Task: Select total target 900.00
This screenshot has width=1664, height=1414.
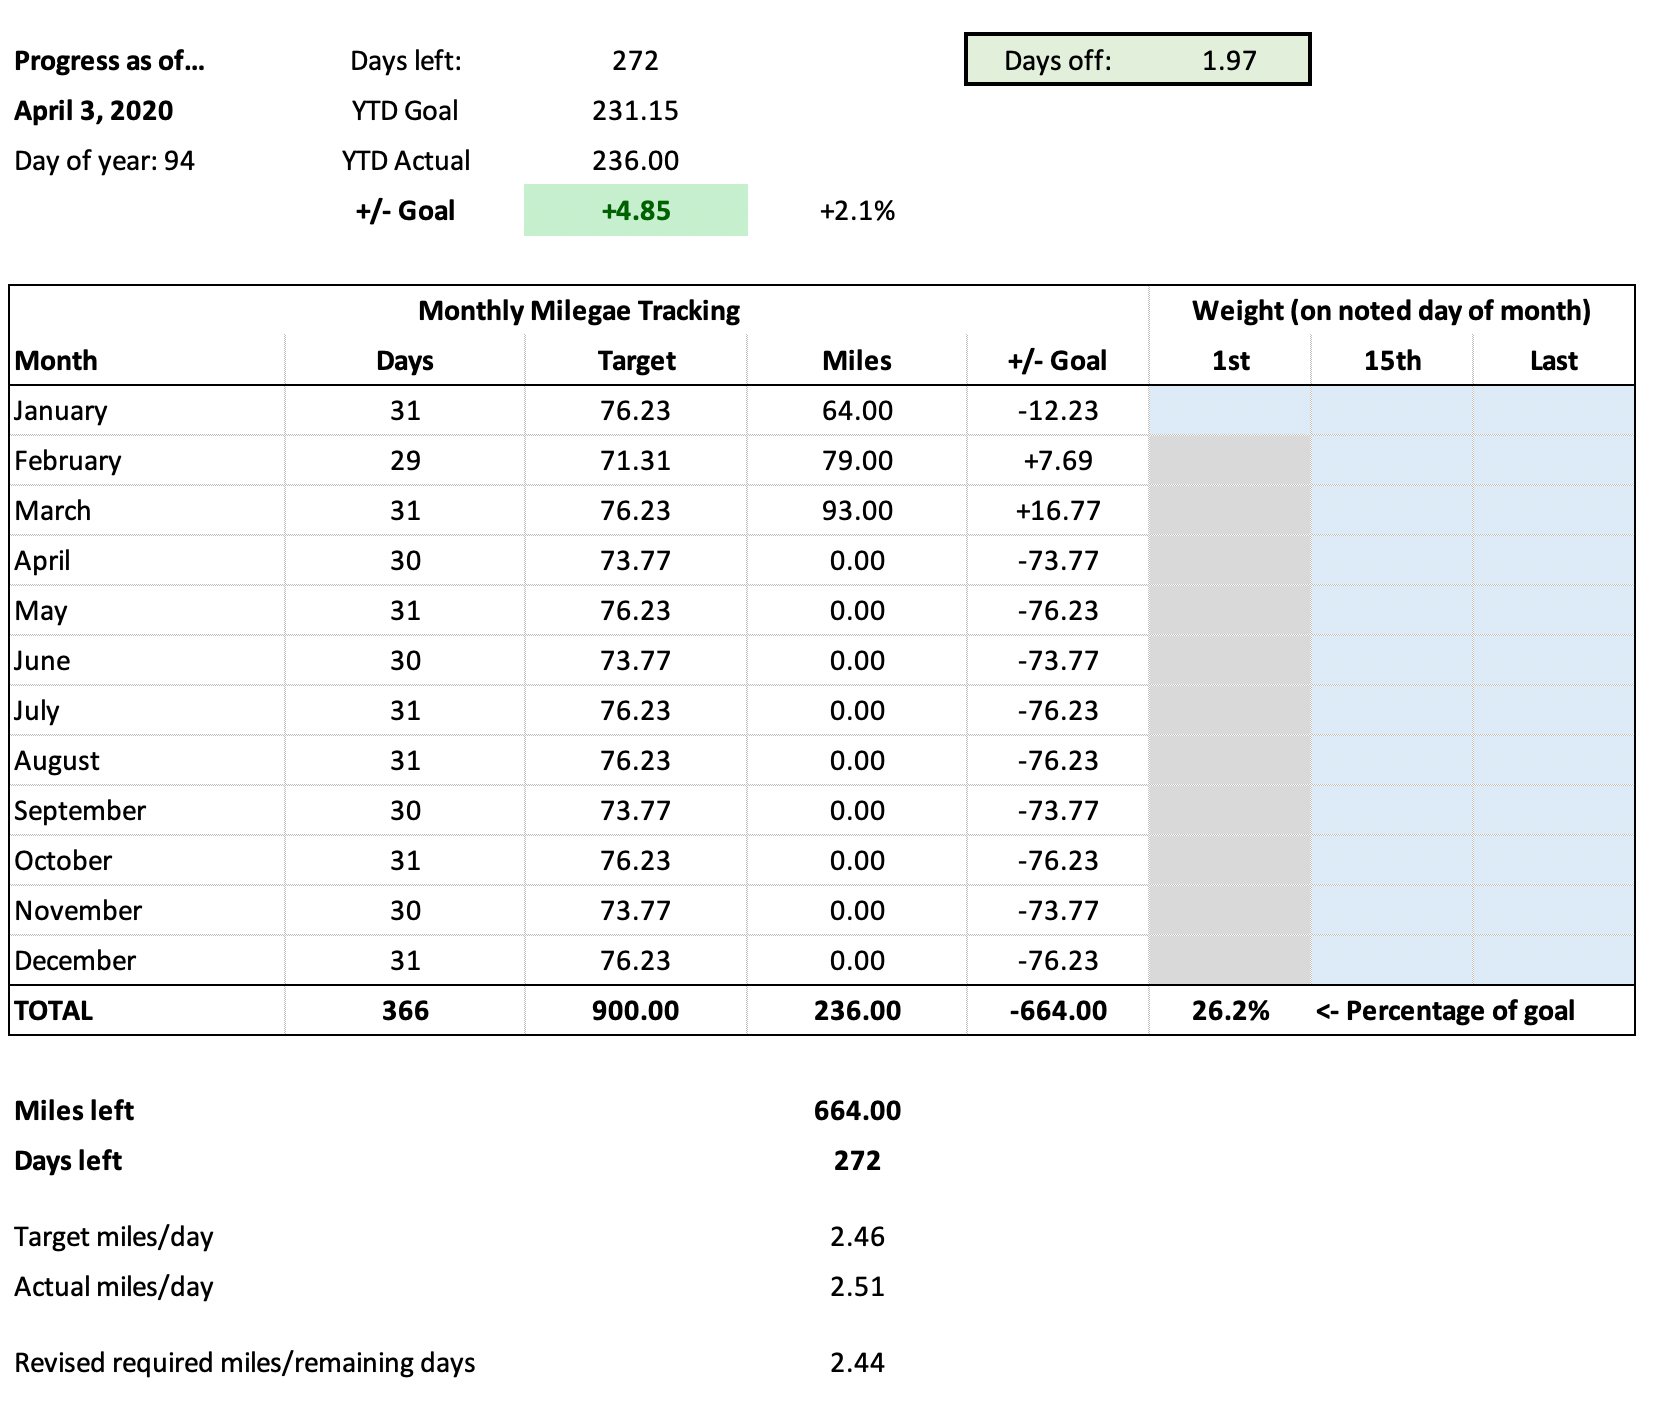Action: tap(635, 1011)
